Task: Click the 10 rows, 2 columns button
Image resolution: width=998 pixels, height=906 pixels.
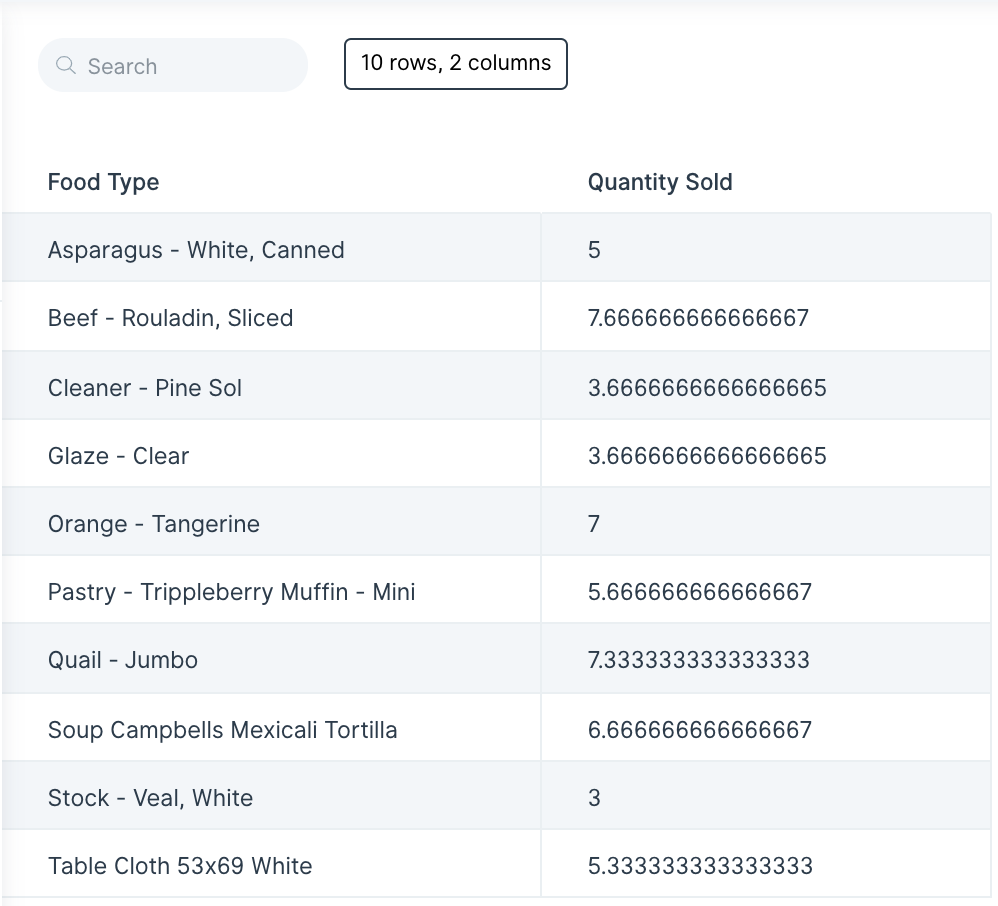Action: [456, 64]
